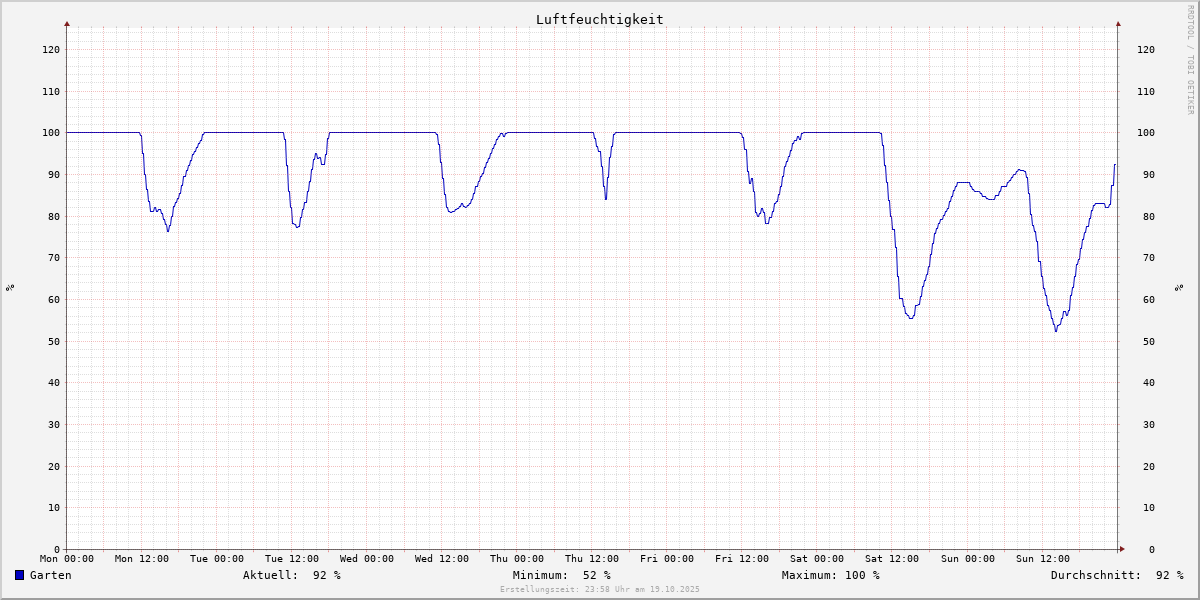This screenshot has height=600, width=1200.
Task: Click the left '%' axis unit label
Action: click(x=10, y=288)
